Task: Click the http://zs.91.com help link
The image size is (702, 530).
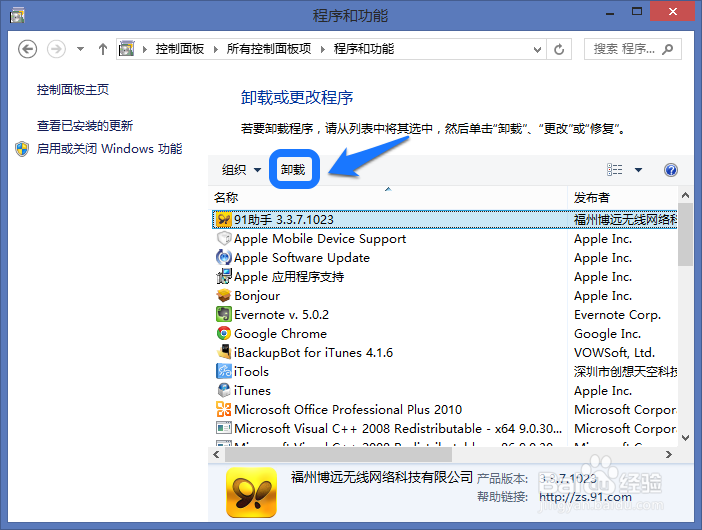Action: coord(585,497)
